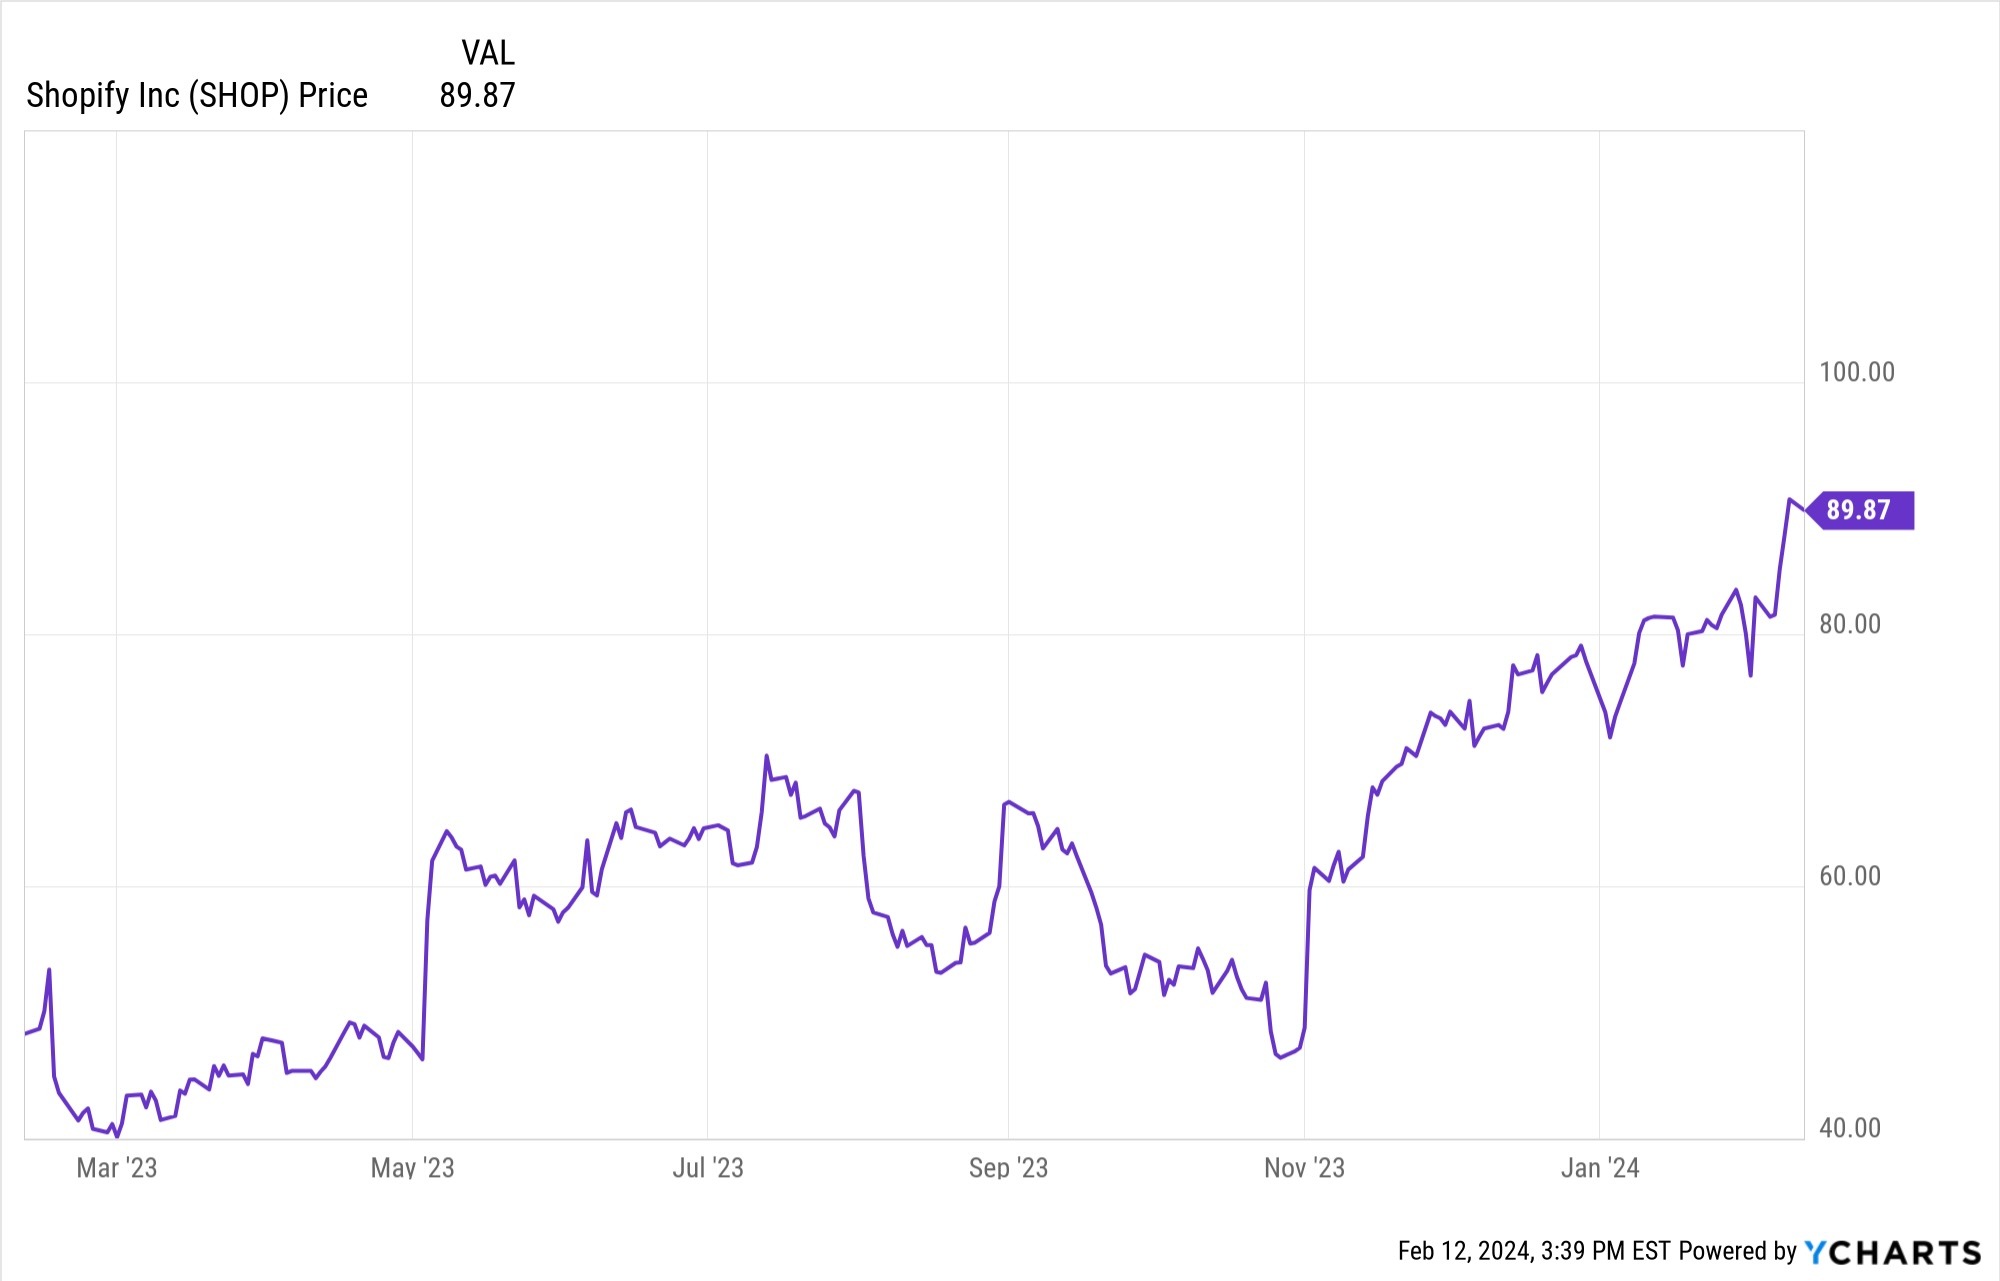
Task: Click the Mar '23 x-axis label
Action: pyautogui.click(x=117, y=1168)
